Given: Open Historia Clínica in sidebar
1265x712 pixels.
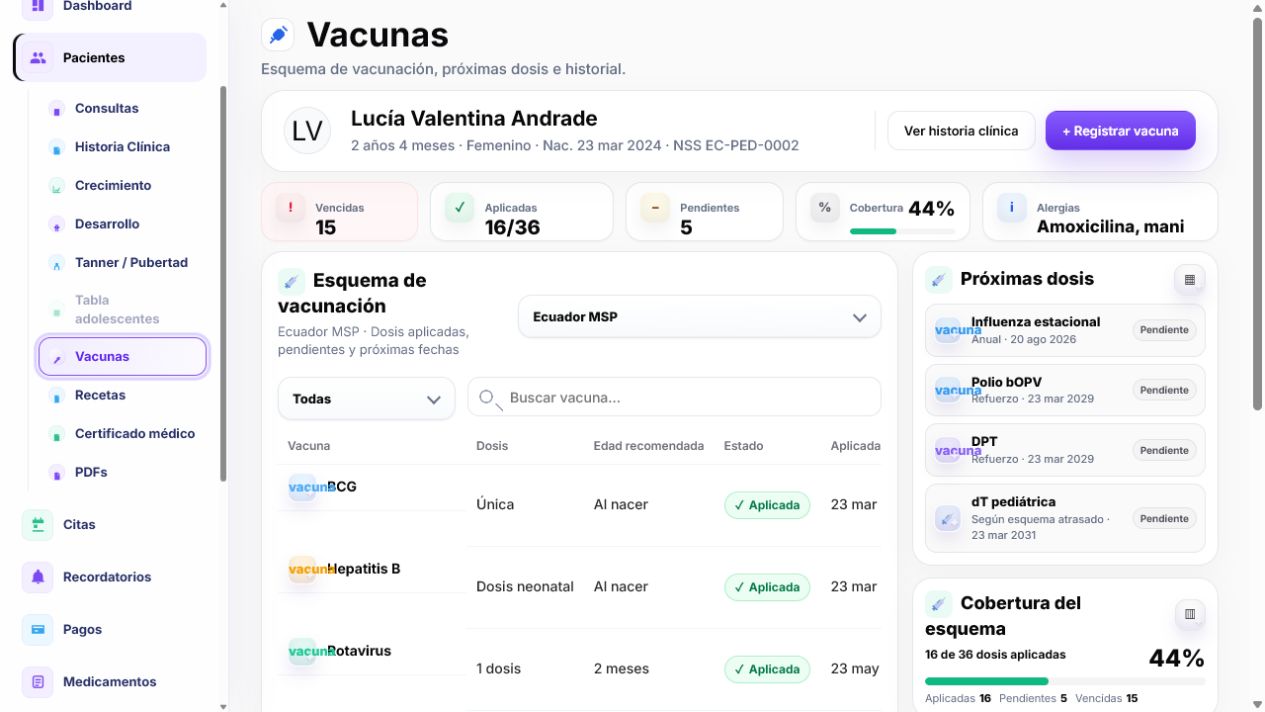Looking at the screenshot, I should (122, 147).
